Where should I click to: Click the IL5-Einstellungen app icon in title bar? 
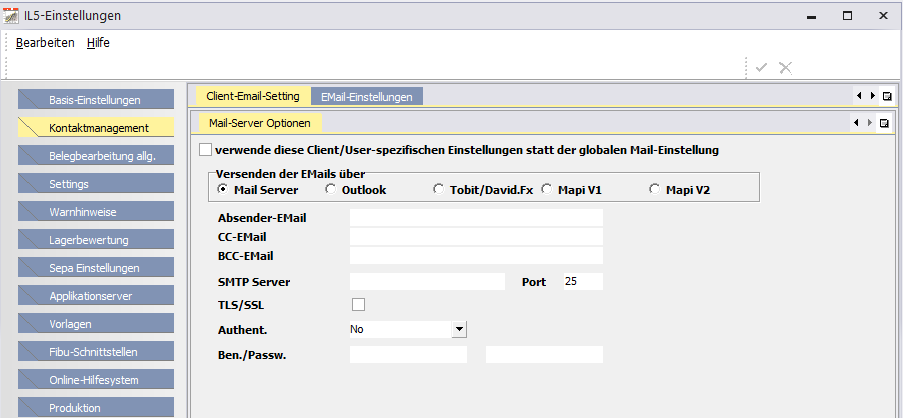click(x=10, y=16)
